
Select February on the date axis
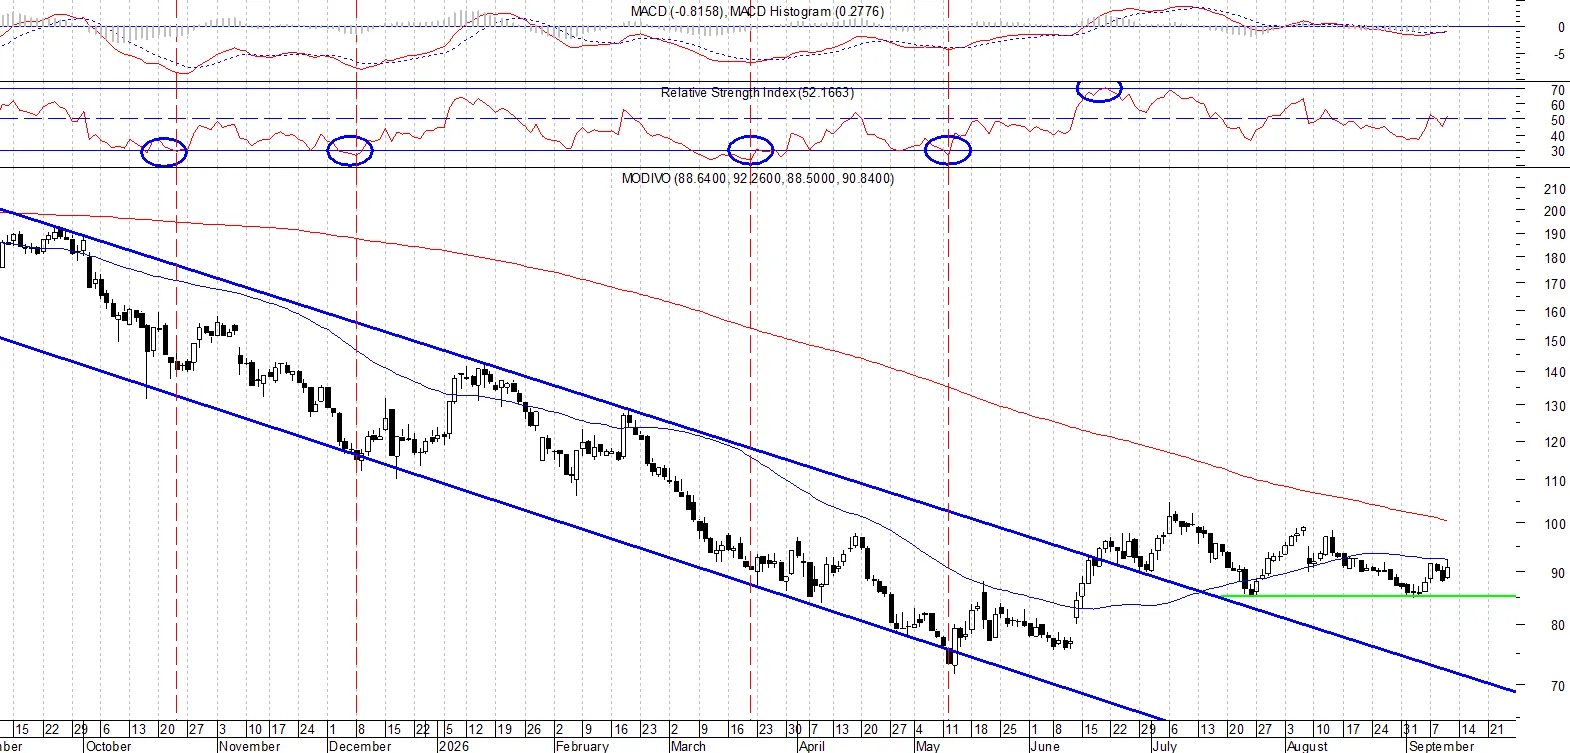[x=582, y=746]
